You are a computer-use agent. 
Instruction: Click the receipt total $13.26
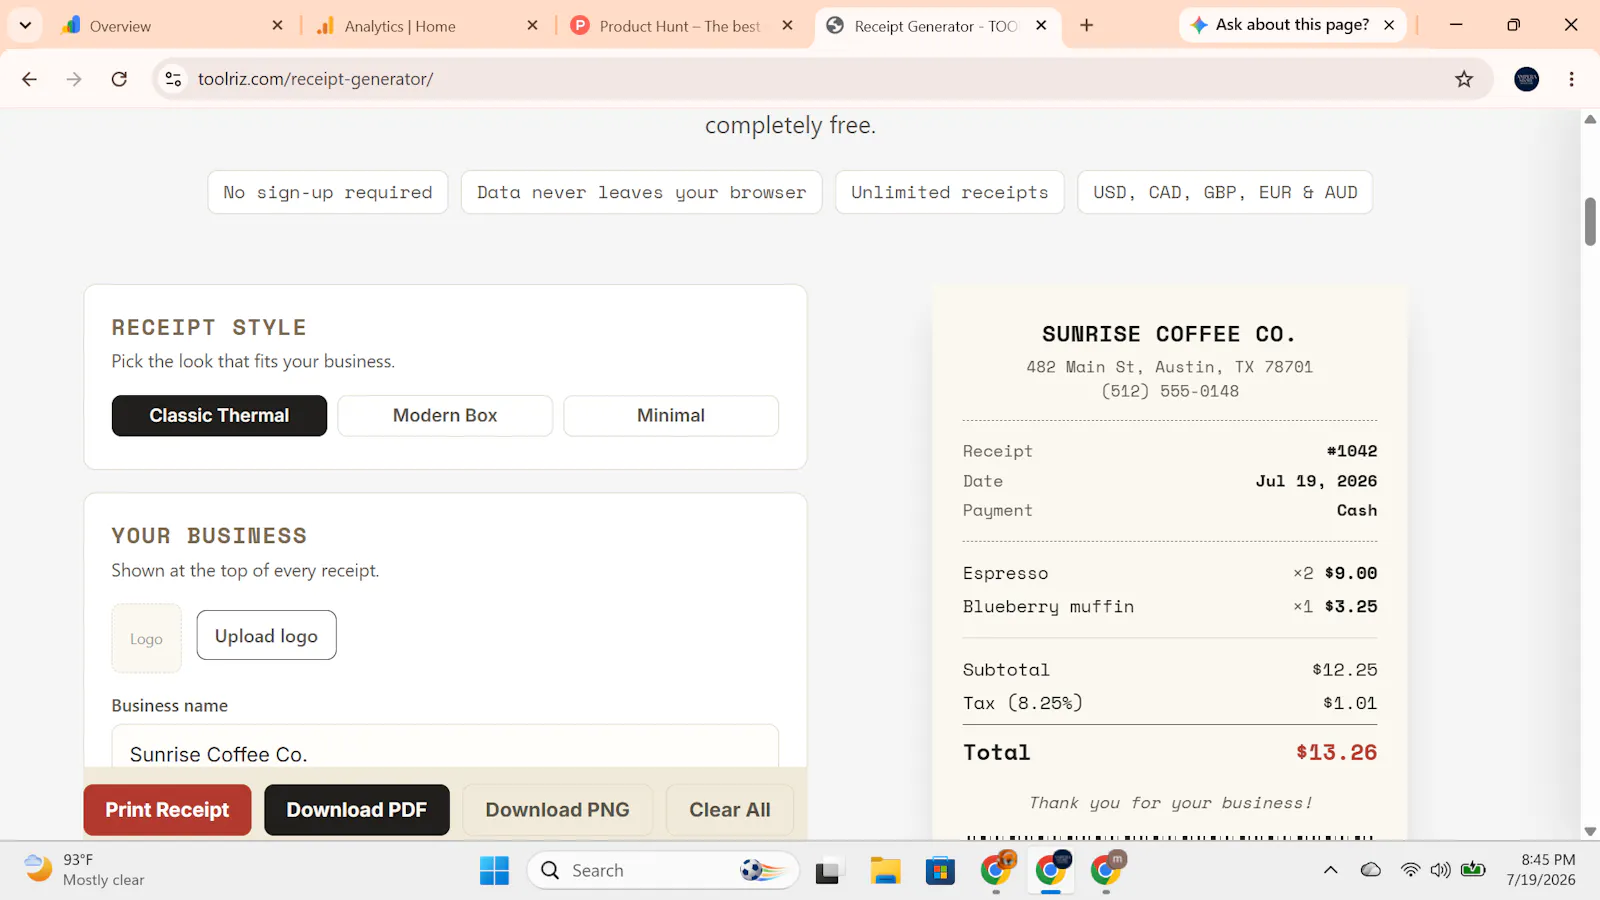point(1336,752)
